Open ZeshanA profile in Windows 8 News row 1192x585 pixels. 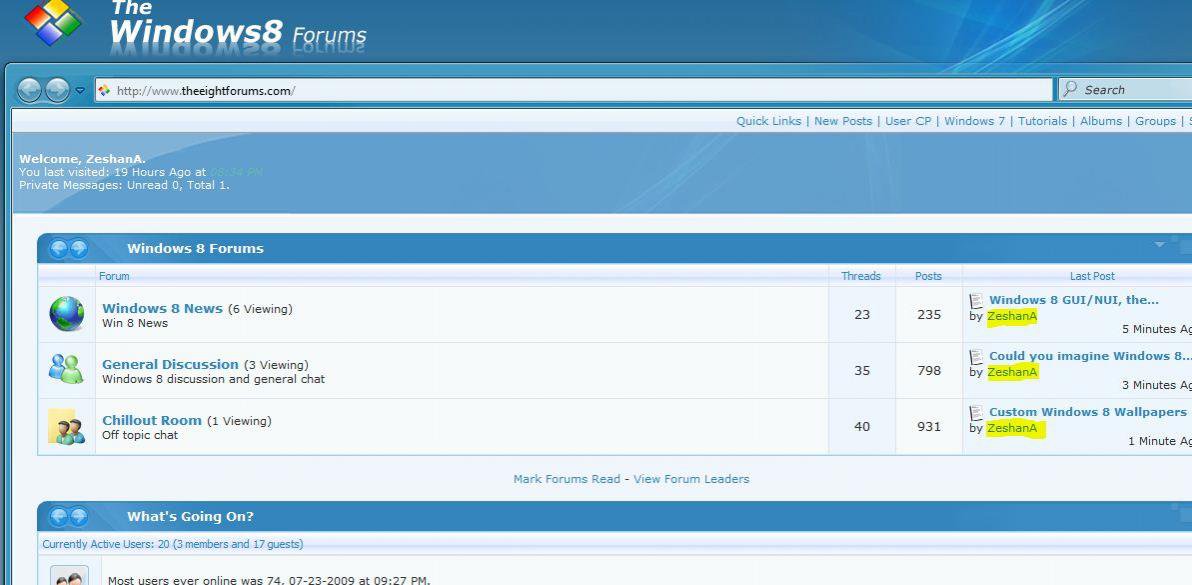point(1012,317)
